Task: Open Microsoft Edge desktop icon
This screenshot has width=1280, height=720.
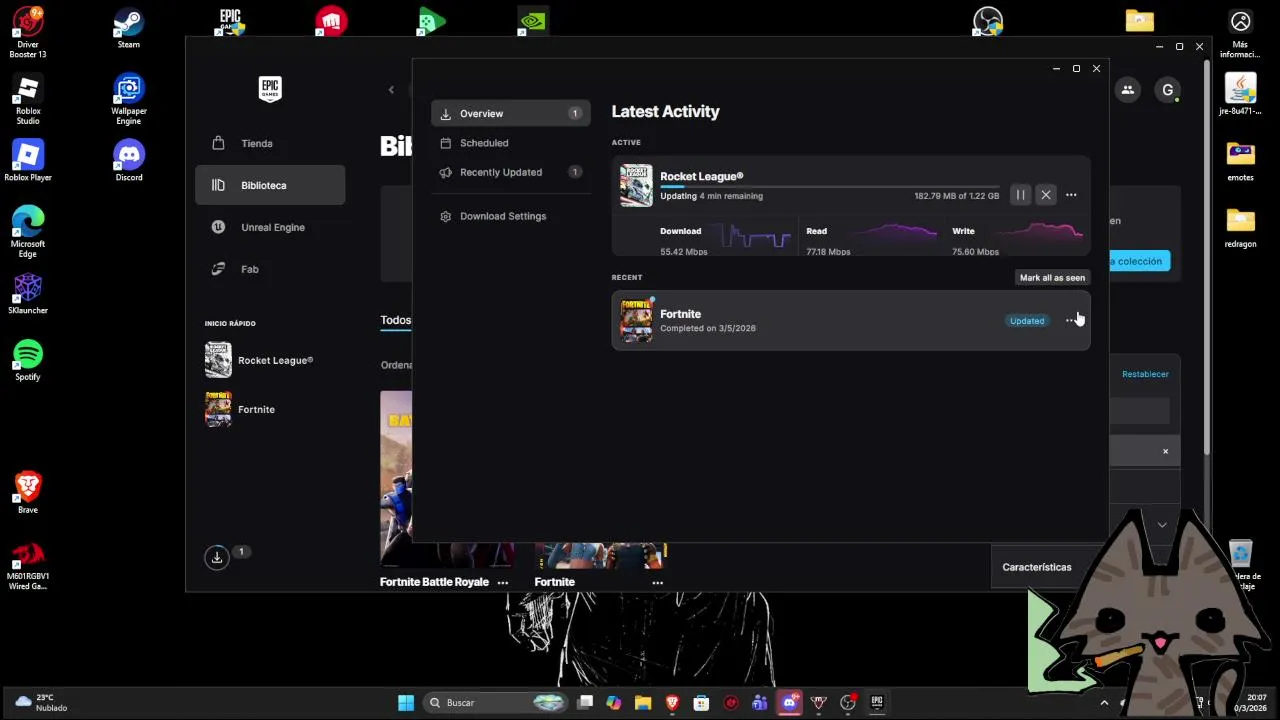Action: 28,232
